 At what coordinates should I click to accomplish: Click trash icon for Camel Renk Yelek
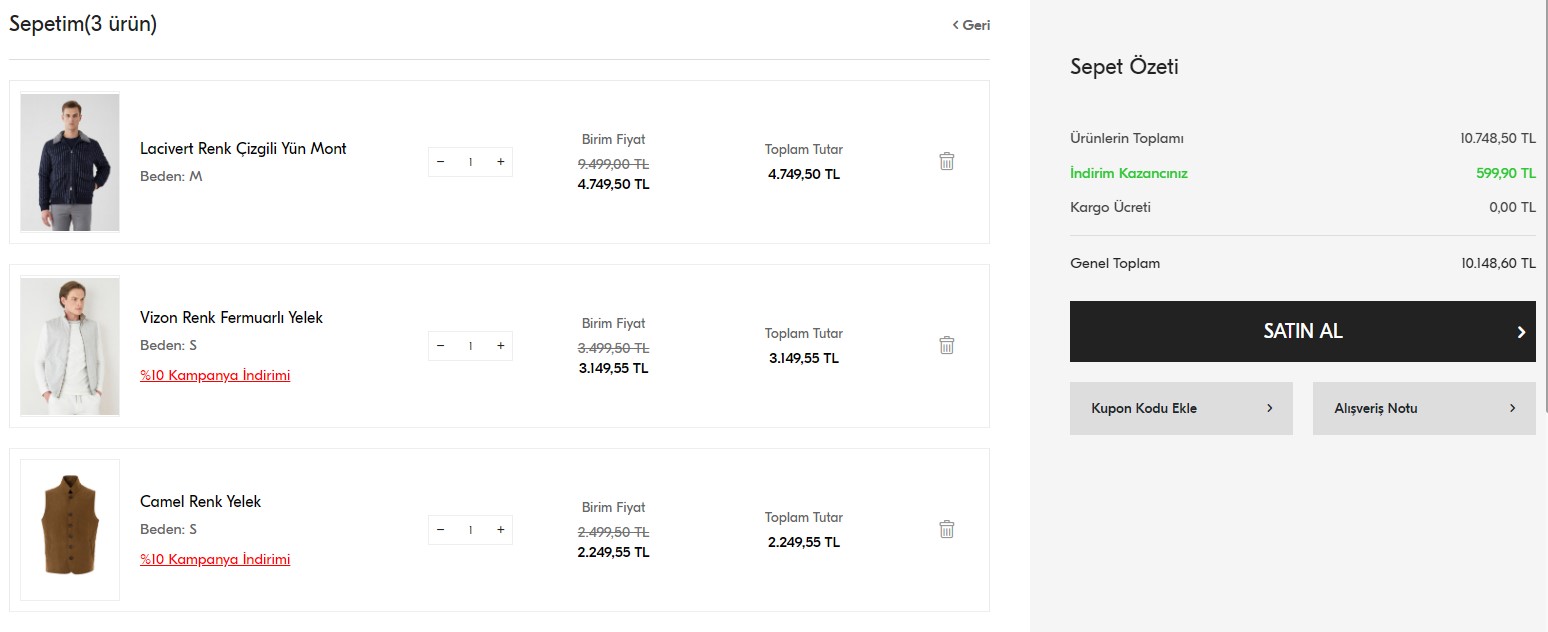947,529
